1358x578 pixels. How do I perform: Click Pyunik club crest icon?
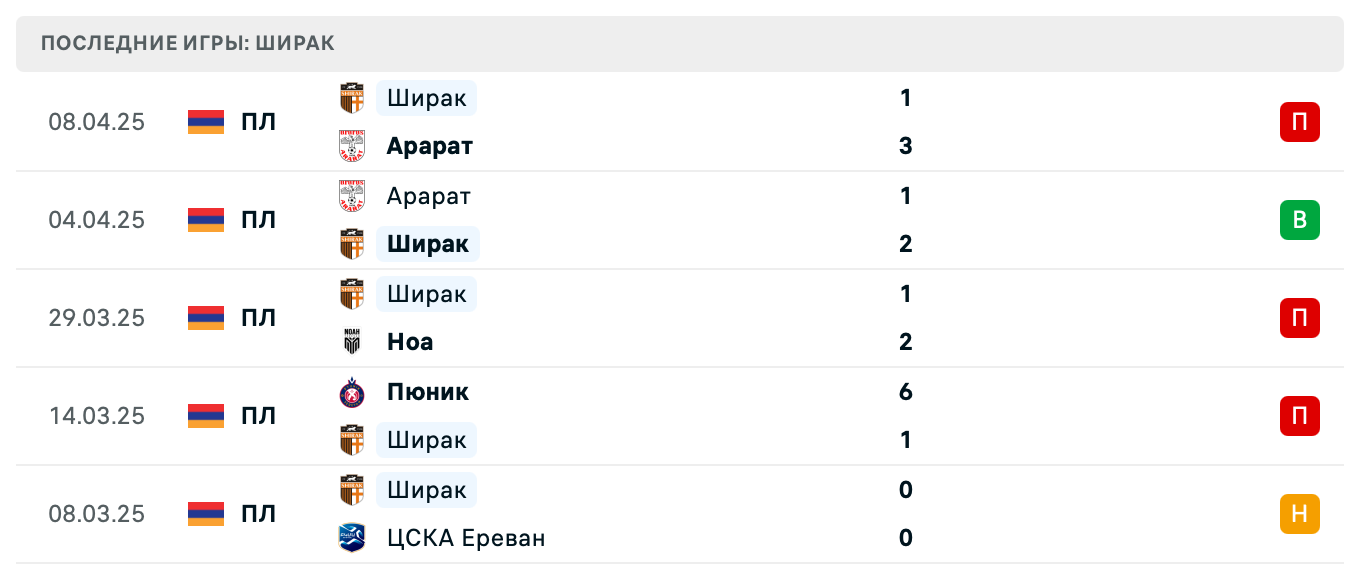[352, 392]
